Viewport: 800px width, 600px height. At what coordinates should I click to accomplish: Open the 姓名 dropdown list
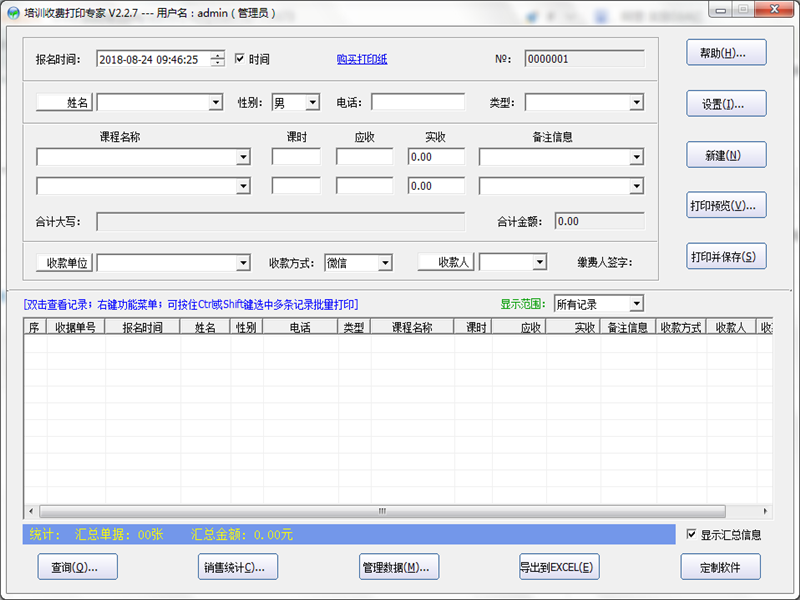coord(216,103)
